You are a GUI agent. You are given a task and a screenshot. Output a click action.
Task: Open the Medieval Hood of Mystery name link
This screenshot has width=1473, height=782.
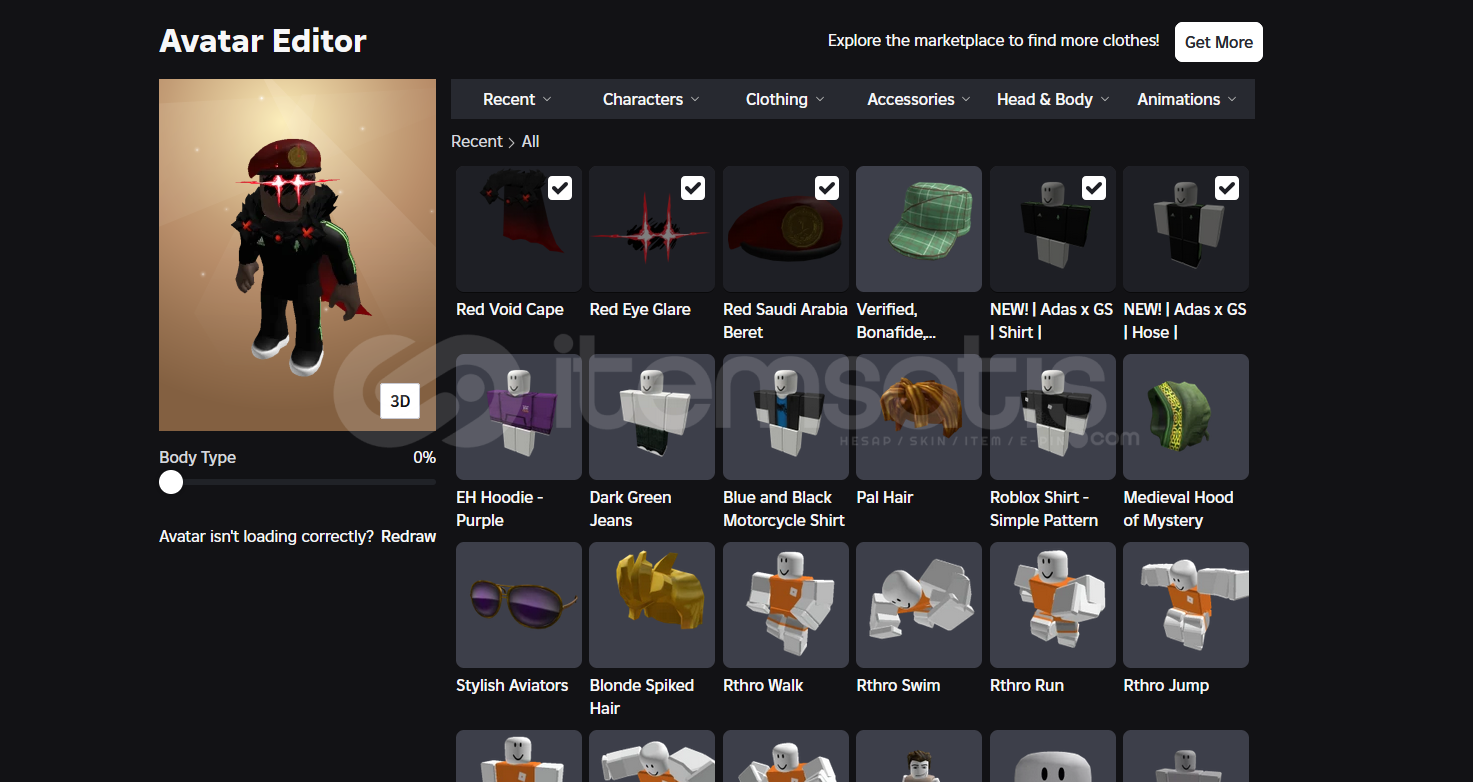point(1178,508)
